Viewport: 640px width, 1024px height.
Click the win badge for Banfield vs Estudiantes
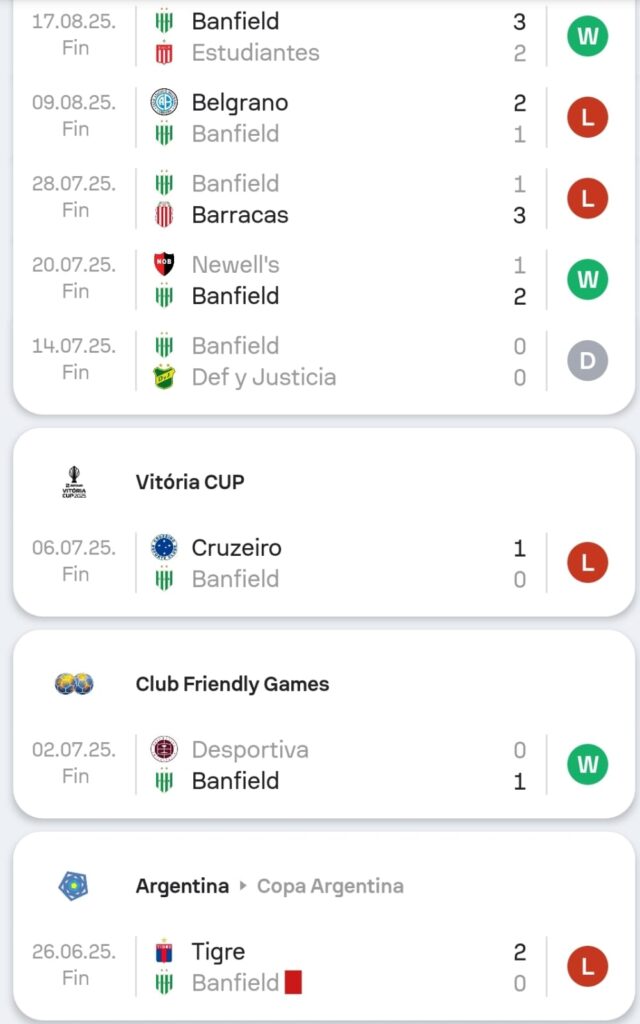pyautogui.click(x=587, y=37)
